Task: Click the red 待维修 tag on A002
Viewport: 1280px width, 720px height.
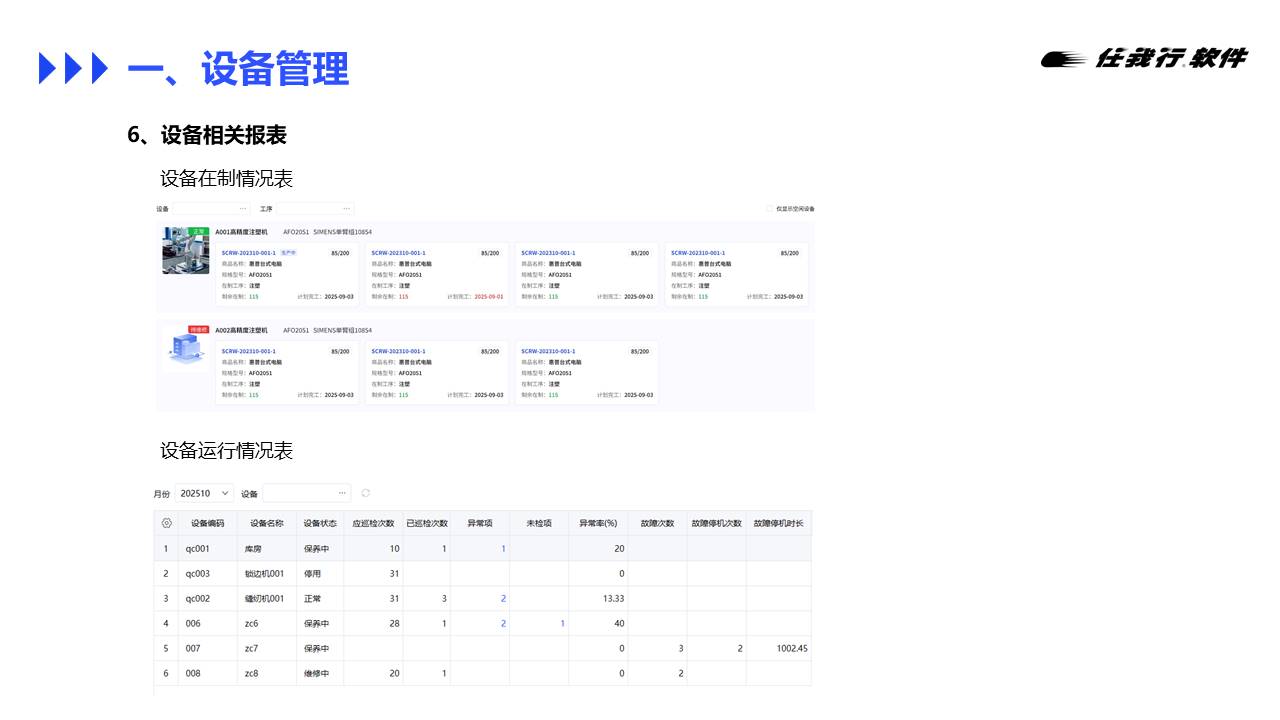Action: point(198,329)
